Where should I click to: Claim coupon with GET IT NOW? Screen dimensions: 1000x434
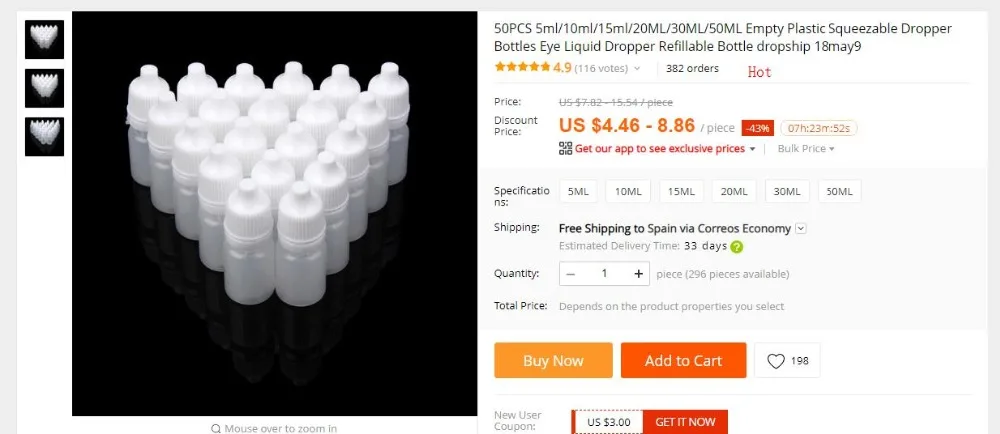click(685, 422)
